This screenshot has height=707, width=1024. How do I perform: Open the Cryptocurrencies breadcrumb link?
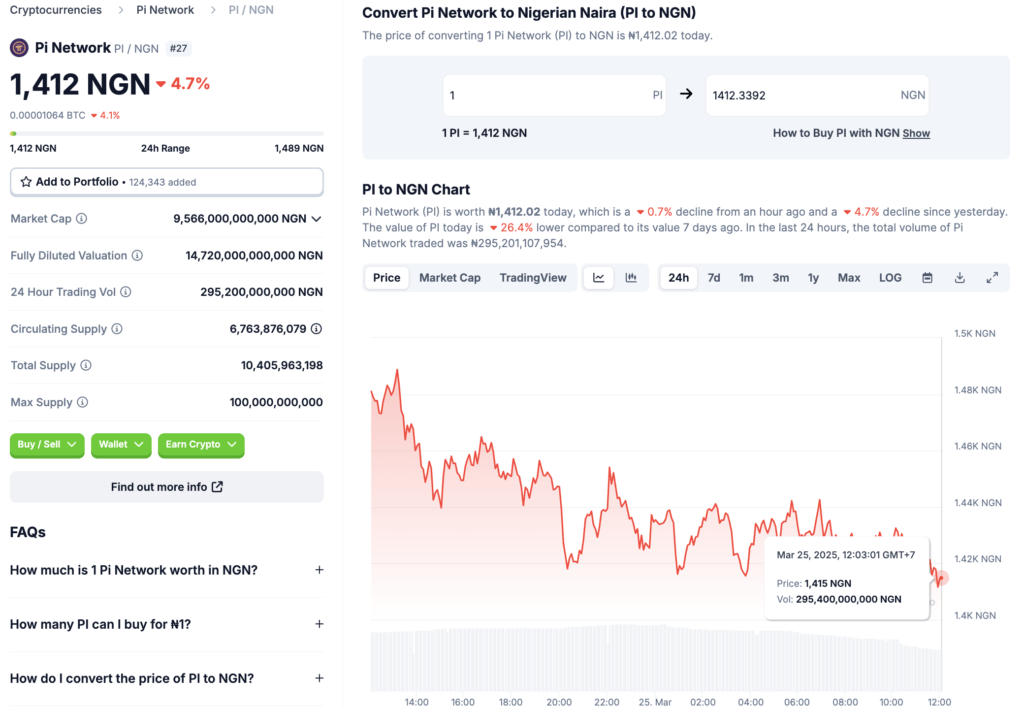56,10
